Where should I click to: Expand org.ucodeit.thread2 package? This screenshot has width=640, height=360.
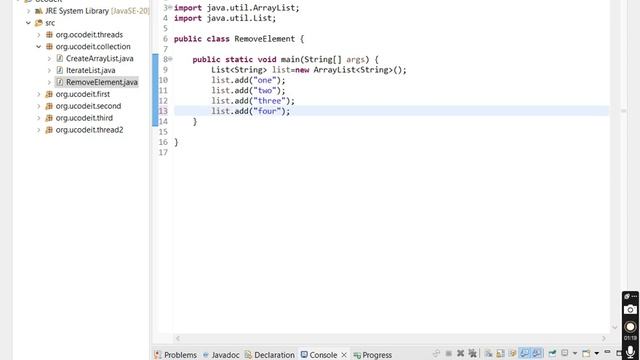pos(39,130)
